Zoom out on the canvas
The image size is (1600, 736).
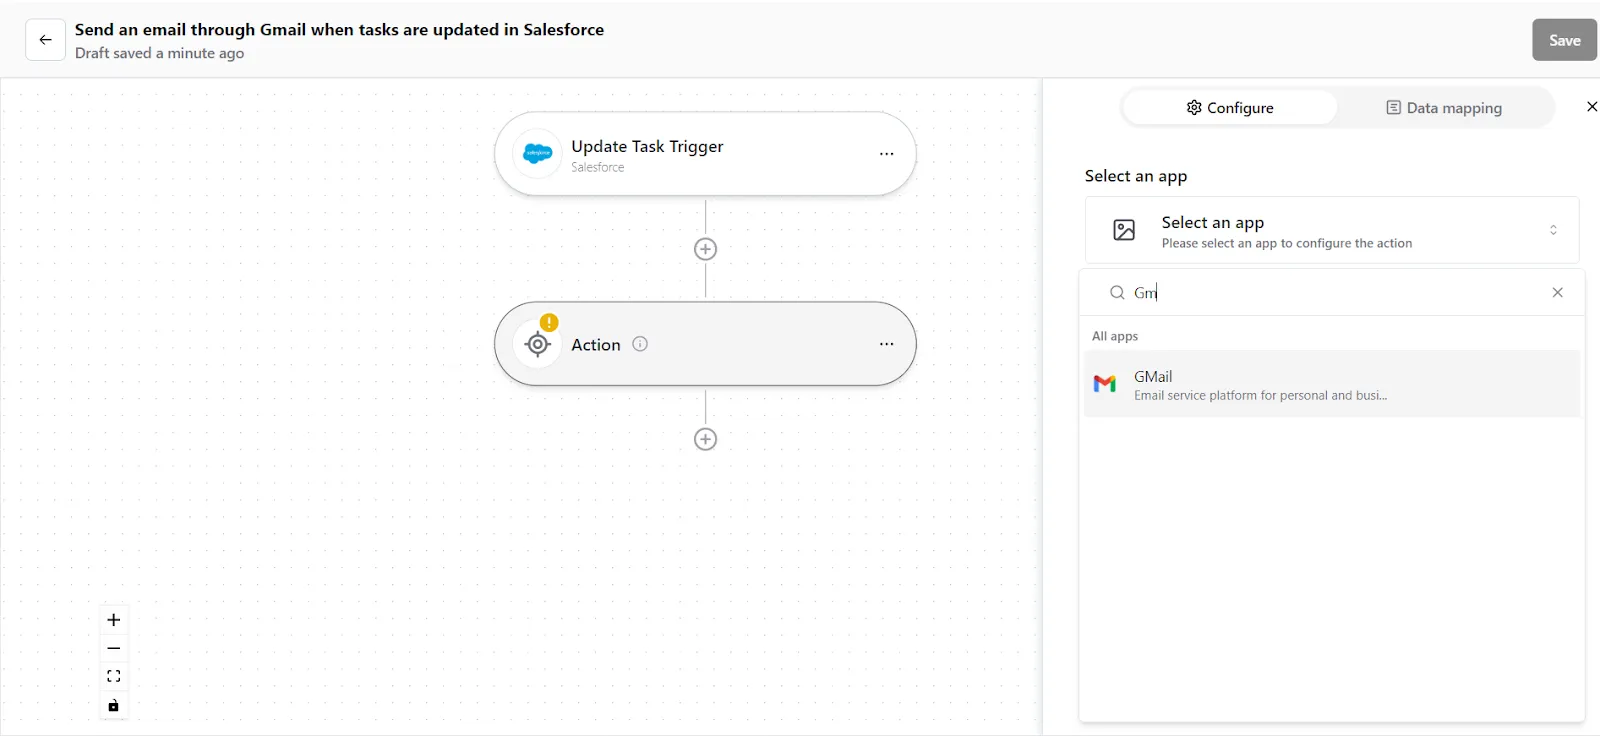tap(114, 648)
